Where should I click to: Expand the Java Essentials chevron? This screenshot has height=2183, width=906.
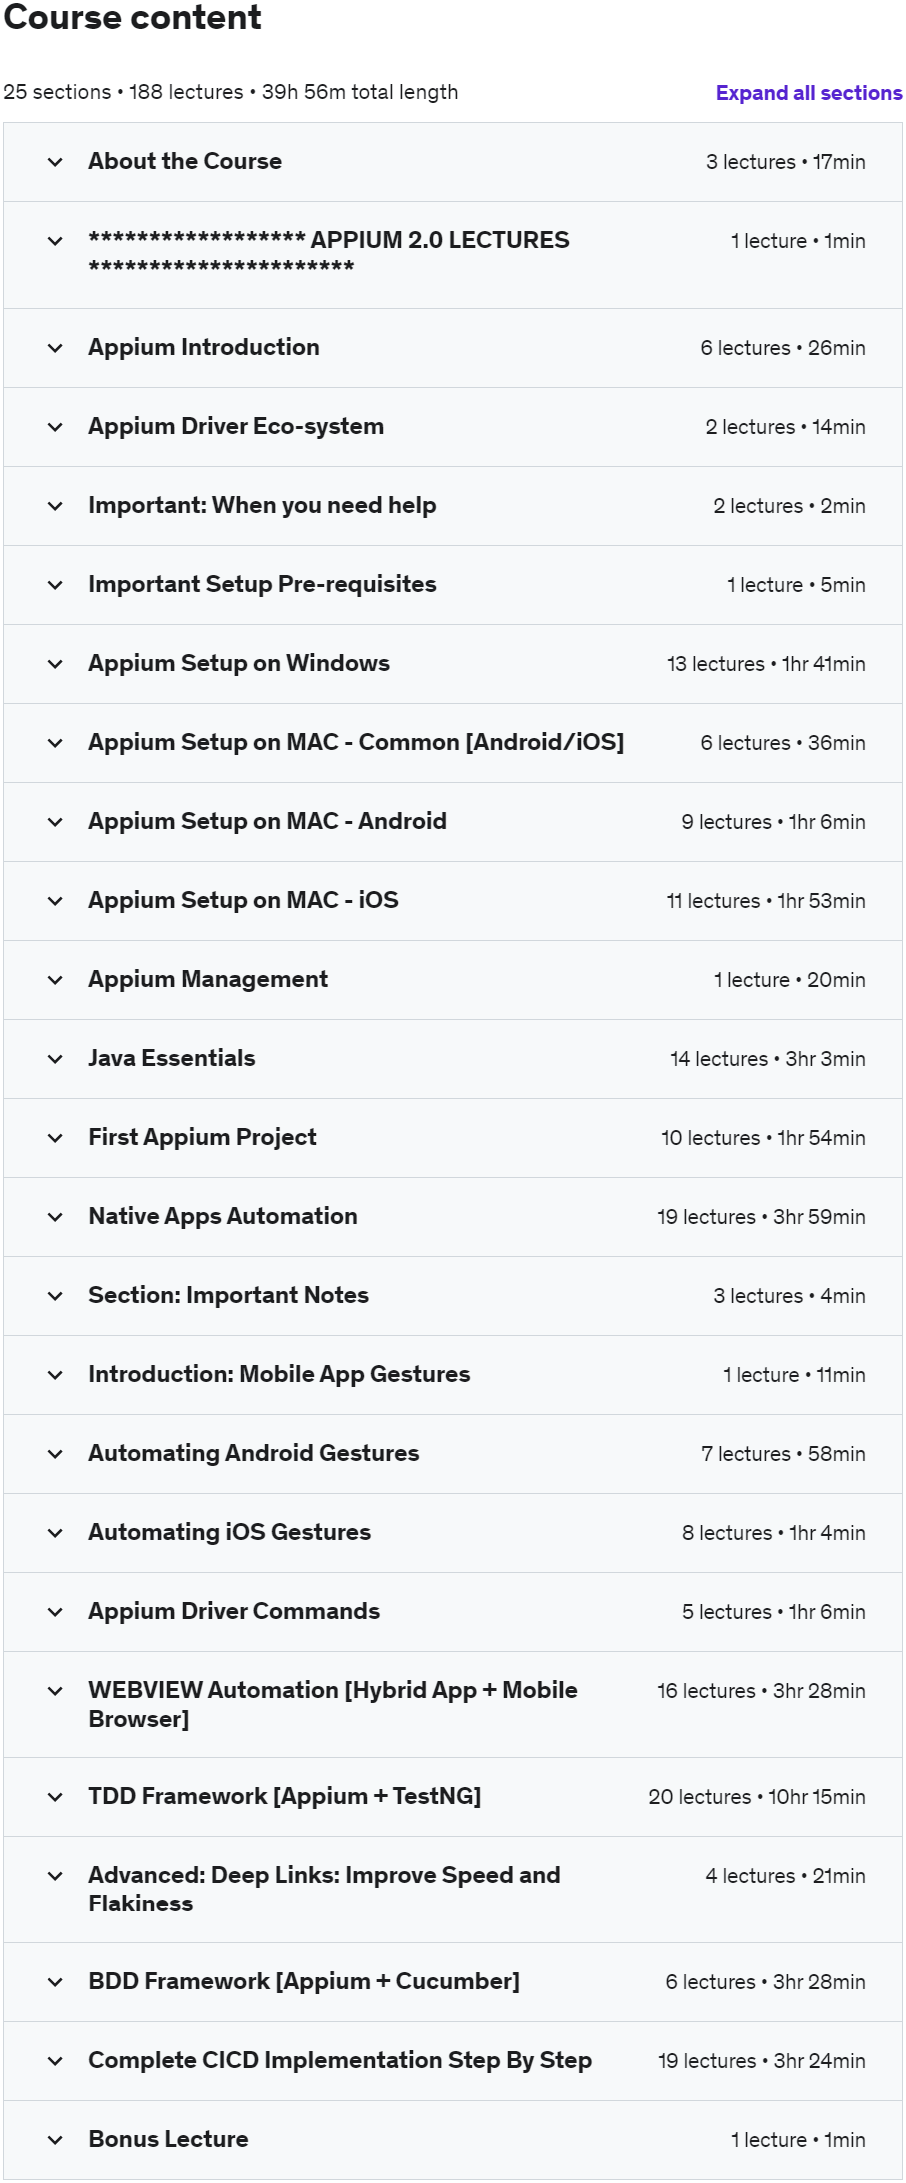[56, 1059]
